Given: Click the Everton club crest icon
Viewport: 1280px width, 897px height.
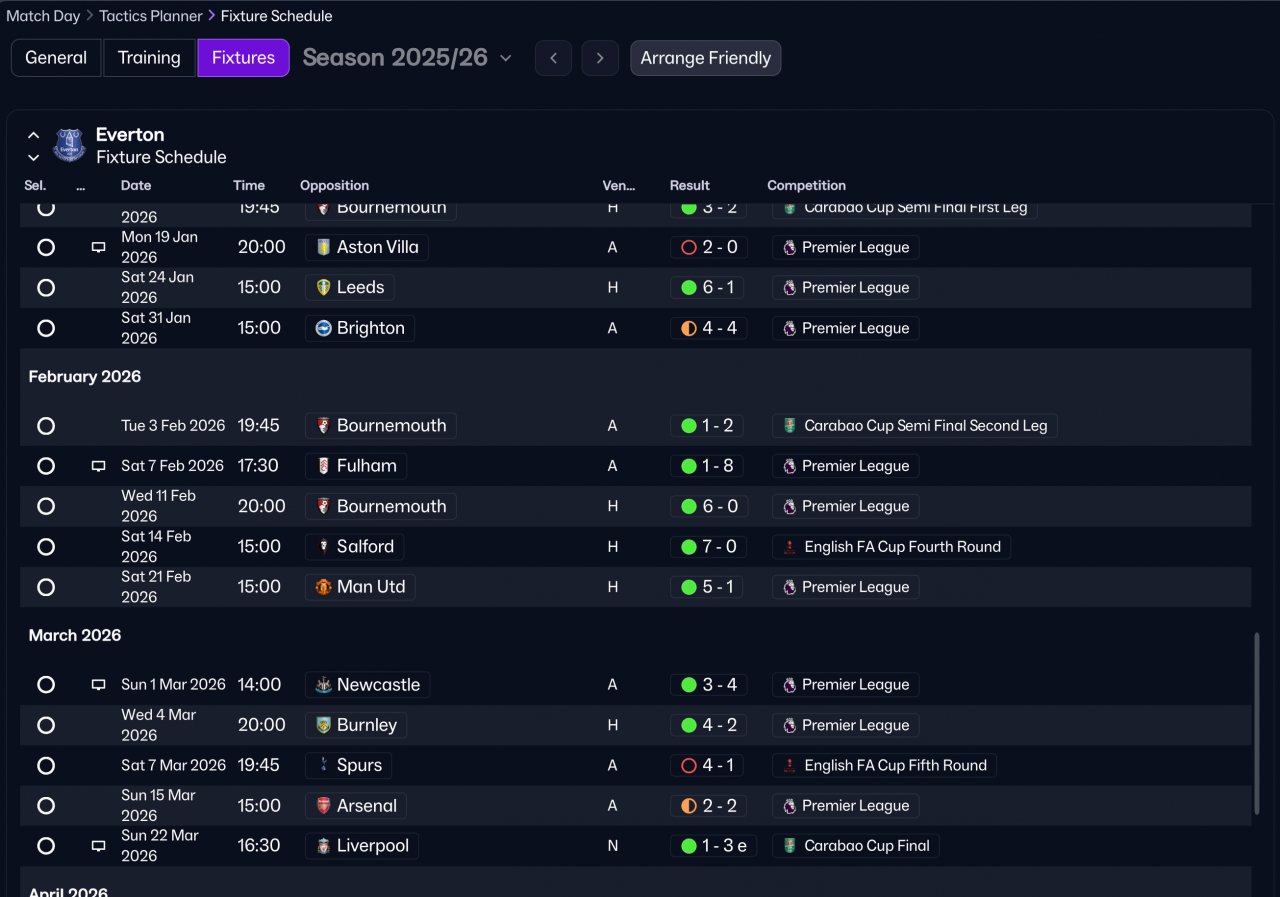Looking at the screenshot, I should pos(69,145).
